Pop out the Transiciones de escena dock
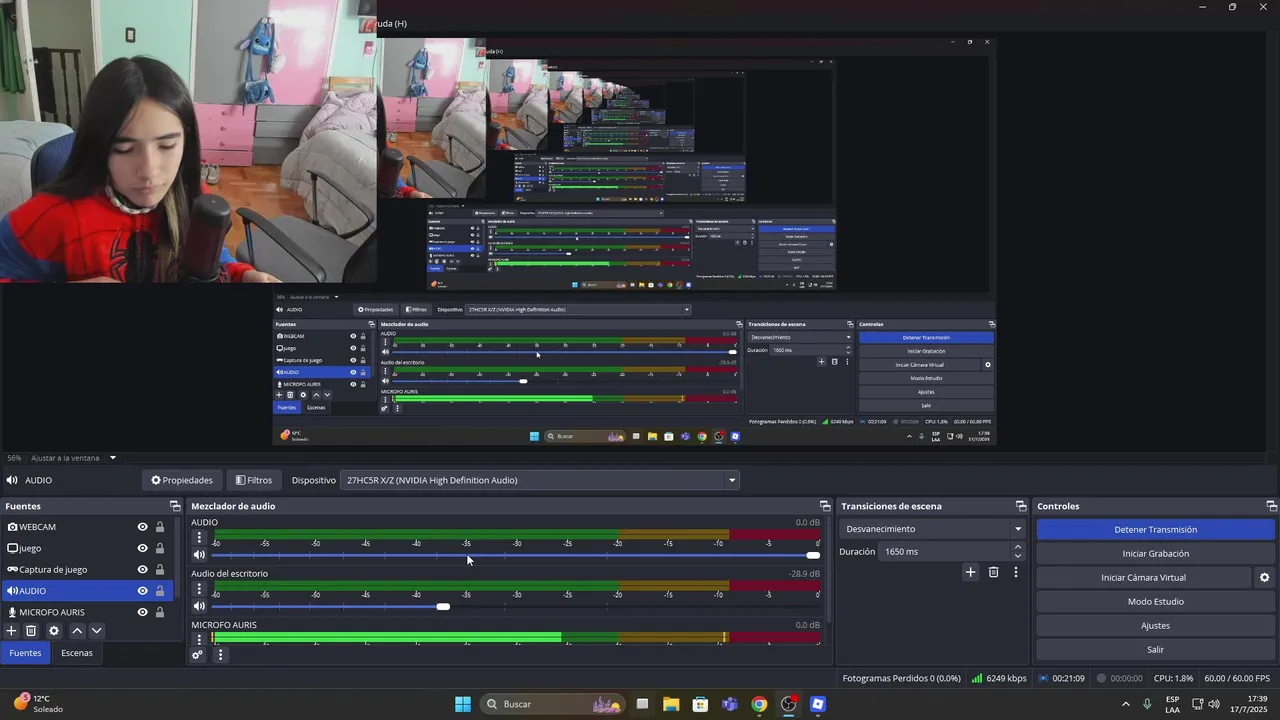This screenshot has height=720, width=1280. (1021, 506)
